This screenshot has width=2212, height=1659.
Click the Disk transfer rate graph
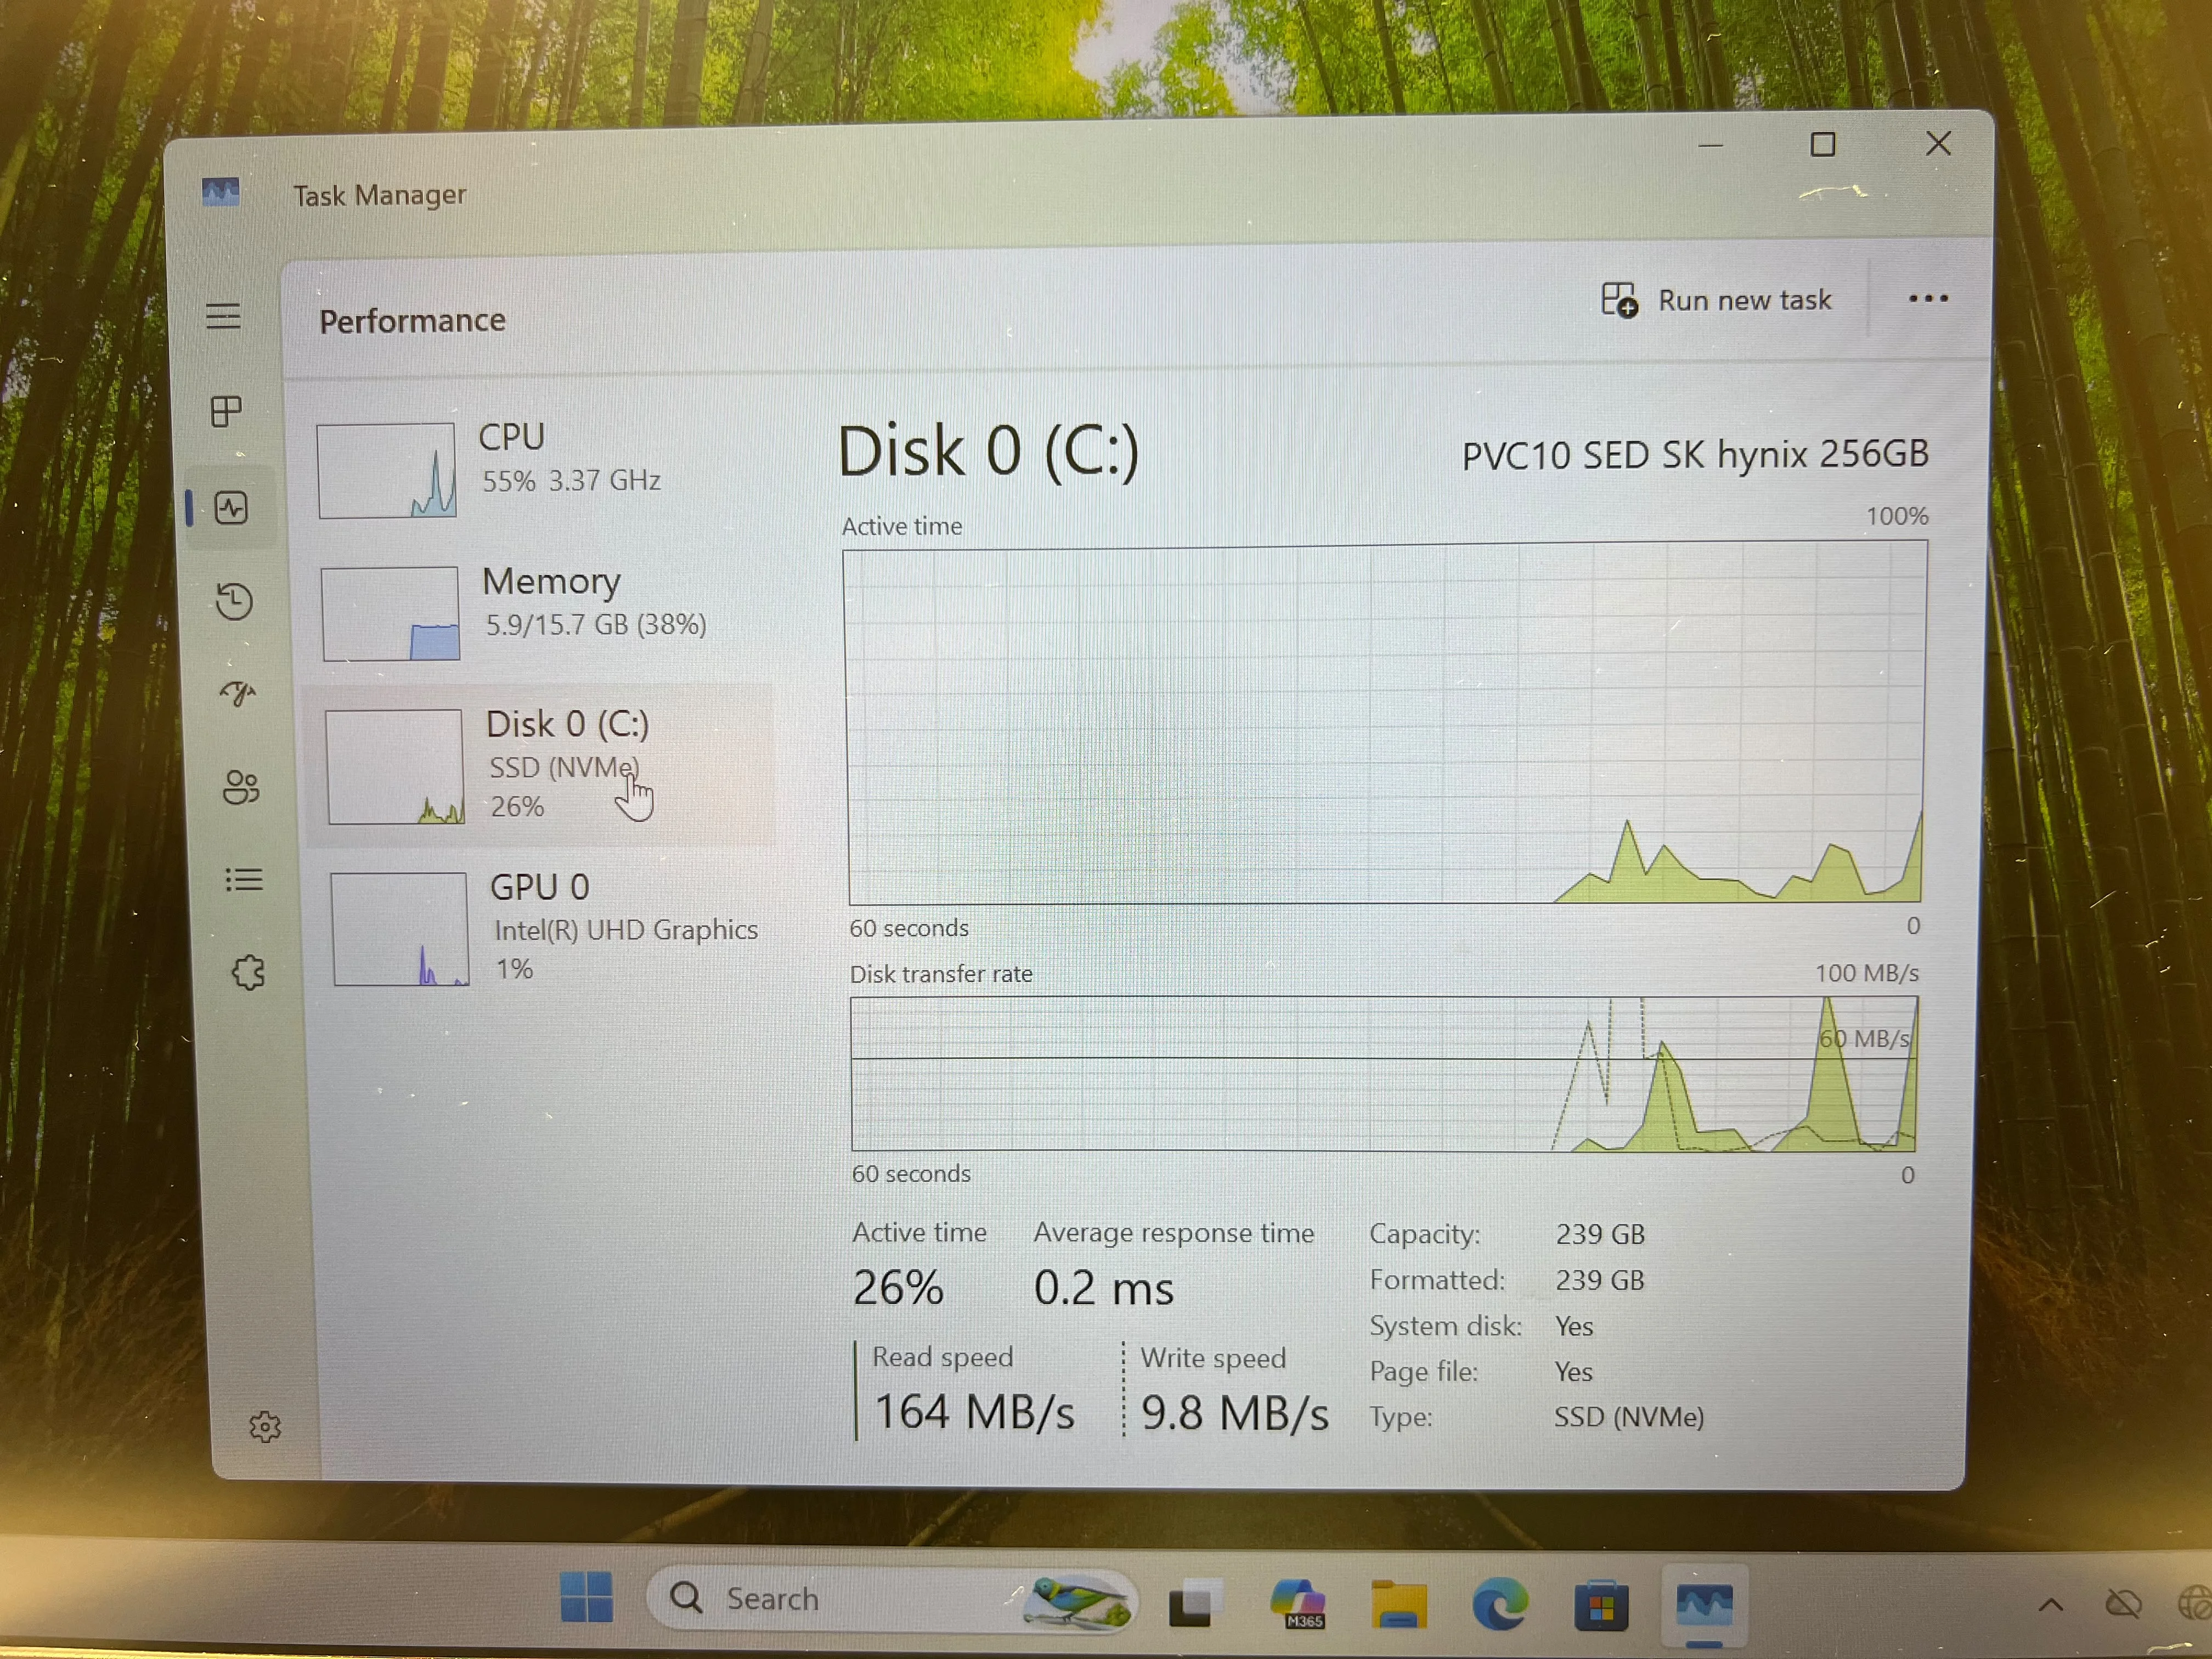tap(1384, 1073)
